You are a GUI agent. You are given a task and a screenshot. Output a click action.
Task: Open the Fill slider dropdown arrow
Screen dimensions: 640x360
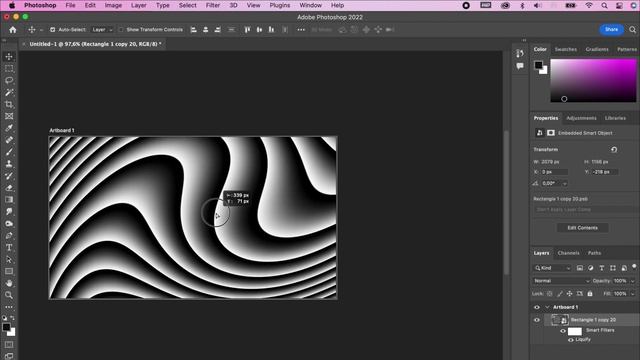[633, 294]
